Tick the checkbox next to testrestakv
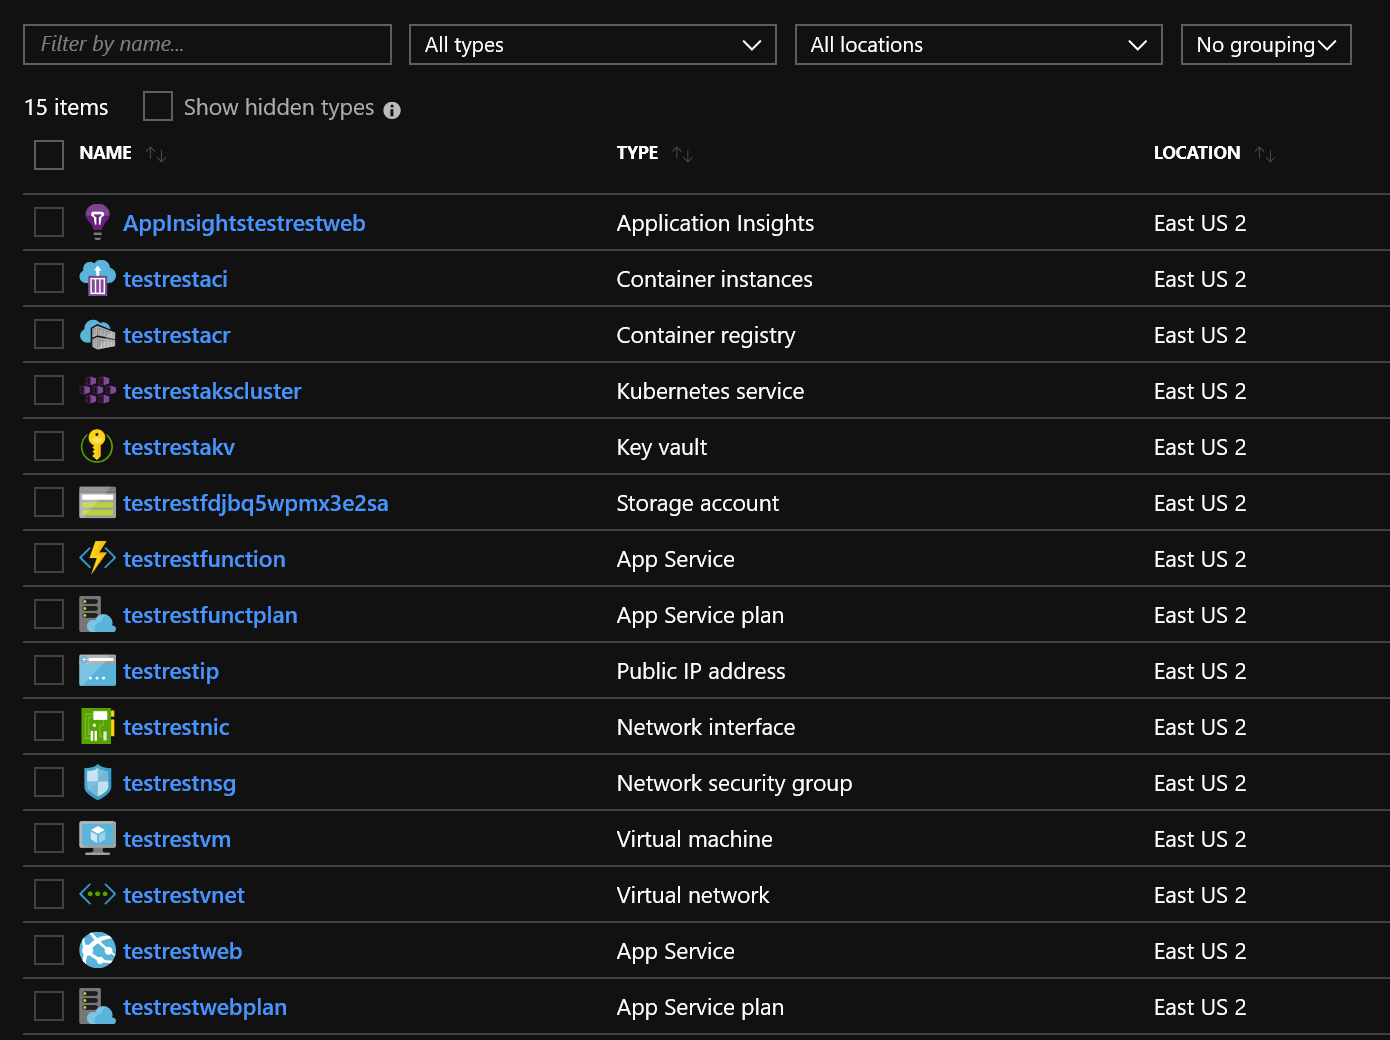This screenshot has width=1390, height=1040. click(x=49, y=446)
